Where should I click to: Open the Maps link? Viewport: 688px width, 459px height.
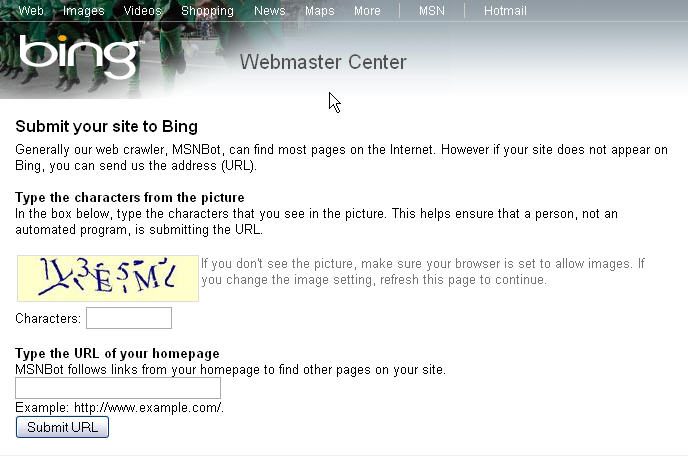(319, 11)
